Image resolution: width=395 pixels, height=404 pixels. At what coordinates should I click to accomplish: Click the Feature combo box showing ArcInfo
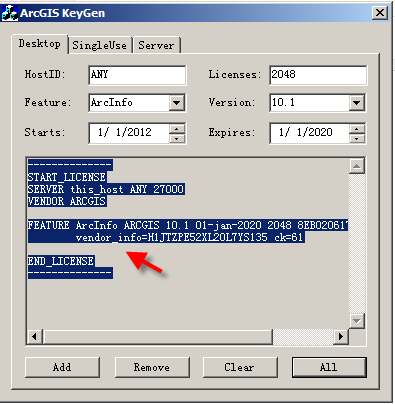tap(137, 103)
